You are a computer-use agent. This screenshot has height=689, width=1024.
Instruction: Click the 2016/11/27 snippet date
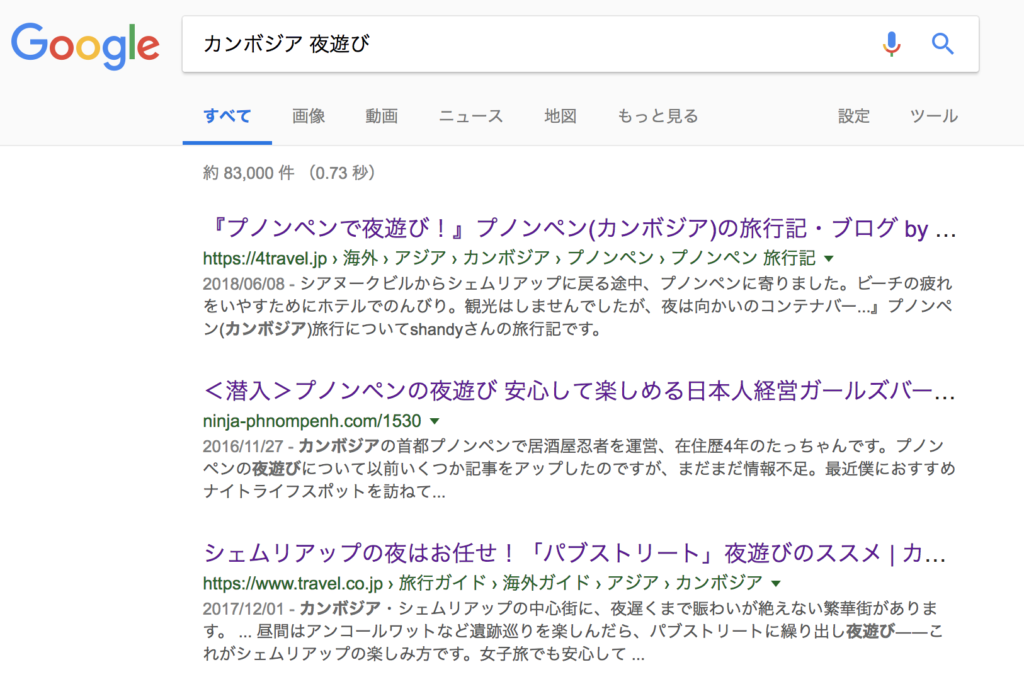(243, 447)
